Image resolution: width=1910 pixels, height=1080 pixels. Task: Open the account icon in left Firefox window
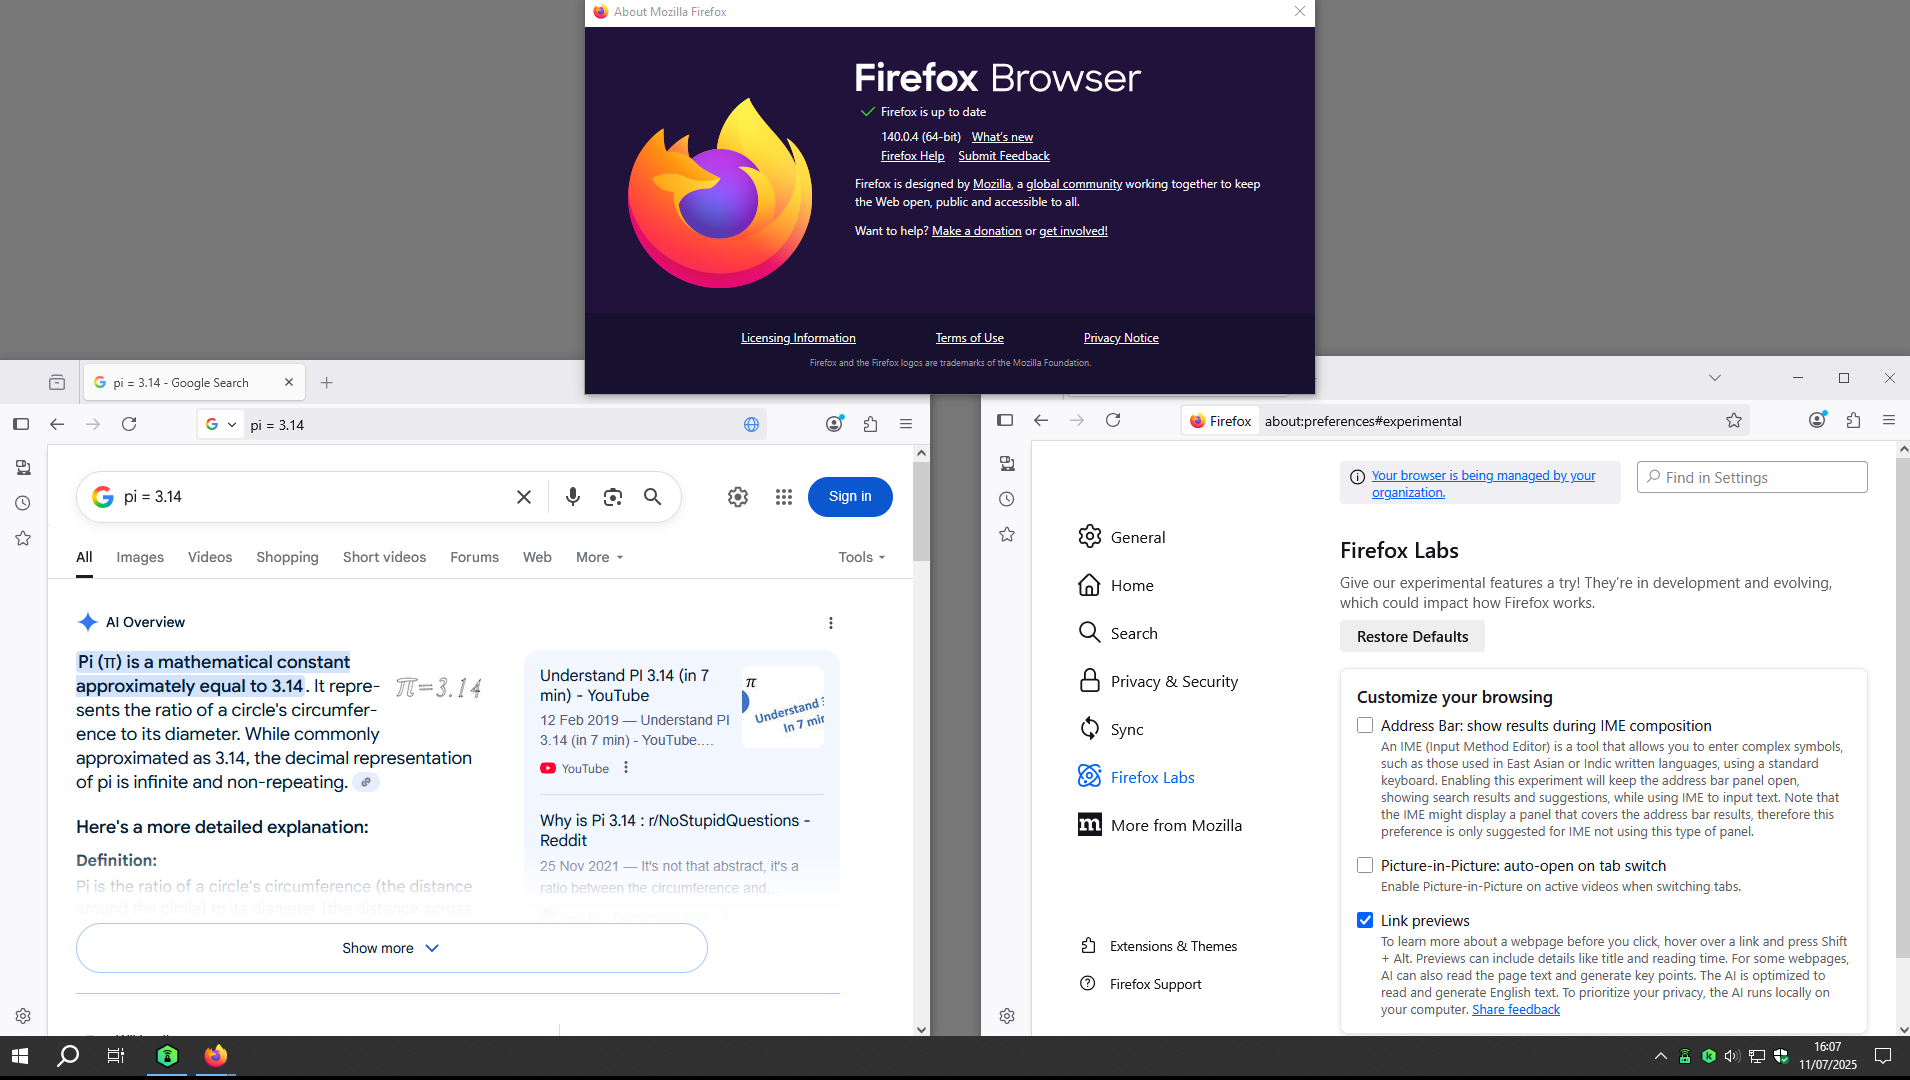[x=834, y=424]
